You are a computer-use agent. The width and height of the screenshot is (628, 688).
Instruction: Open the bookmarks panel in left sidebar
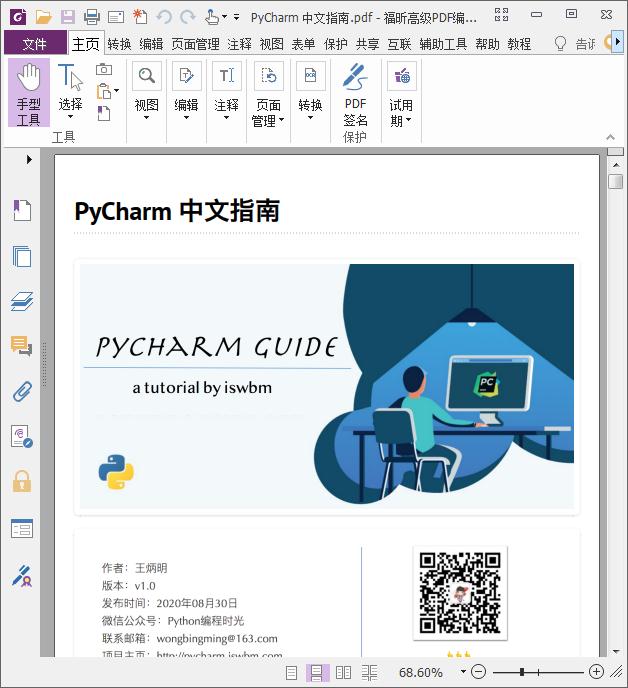coord(22,210)
